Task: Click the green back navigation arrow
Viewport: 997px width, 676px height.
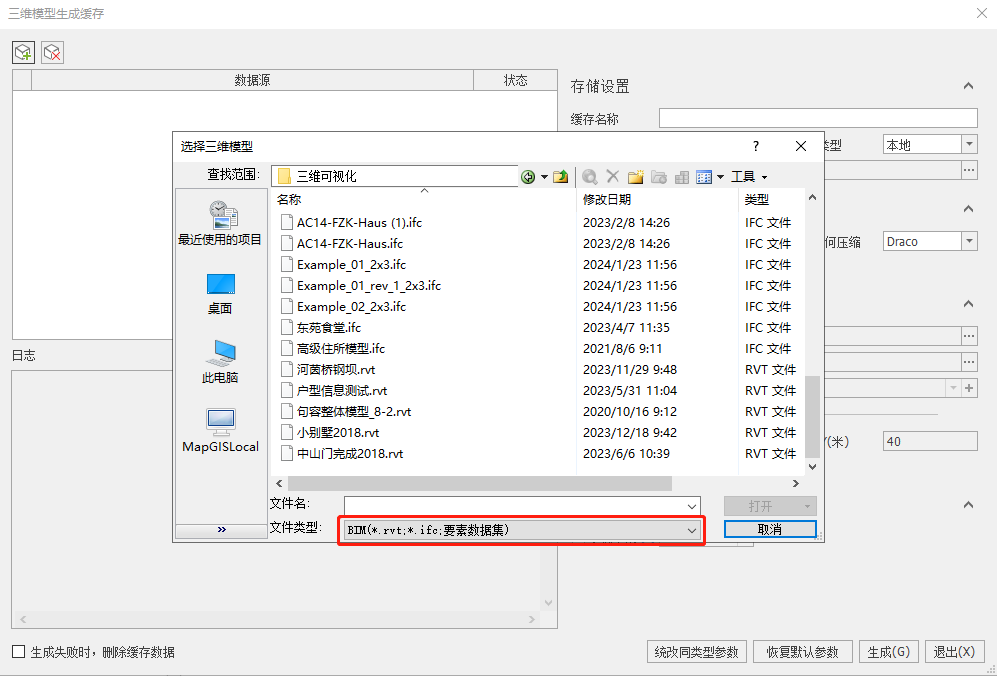Action: click(x=528, y=177)
